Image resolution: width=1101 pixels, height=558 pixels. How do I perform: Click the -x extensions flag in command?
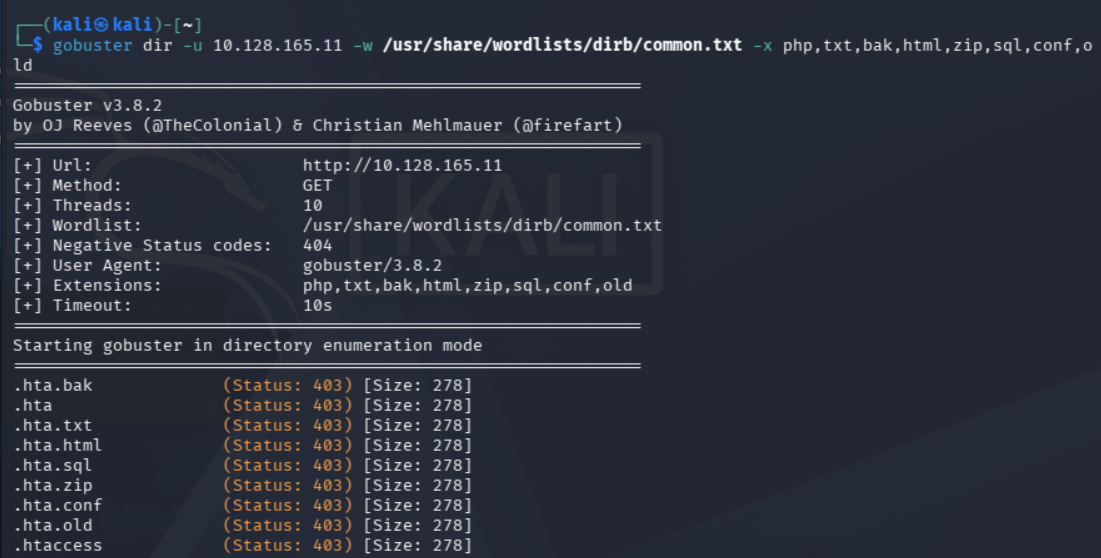(x=762, y=46)
